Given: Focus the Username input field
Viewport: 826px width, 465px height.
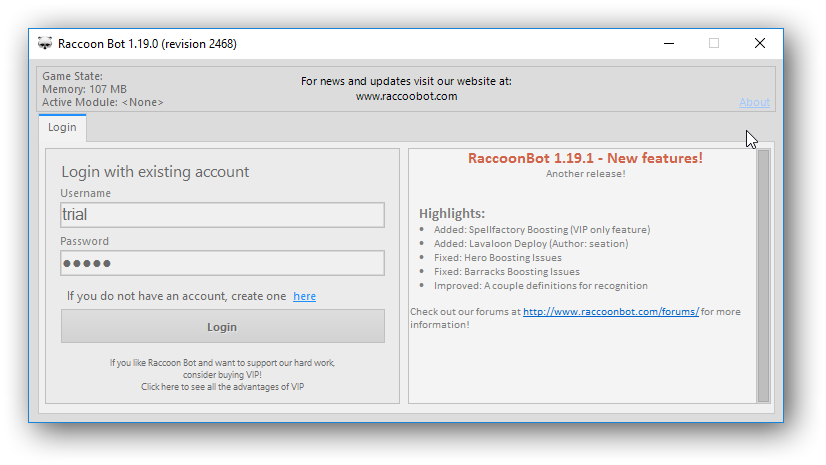Looking at the screenshot, I should tap(222, 215).
